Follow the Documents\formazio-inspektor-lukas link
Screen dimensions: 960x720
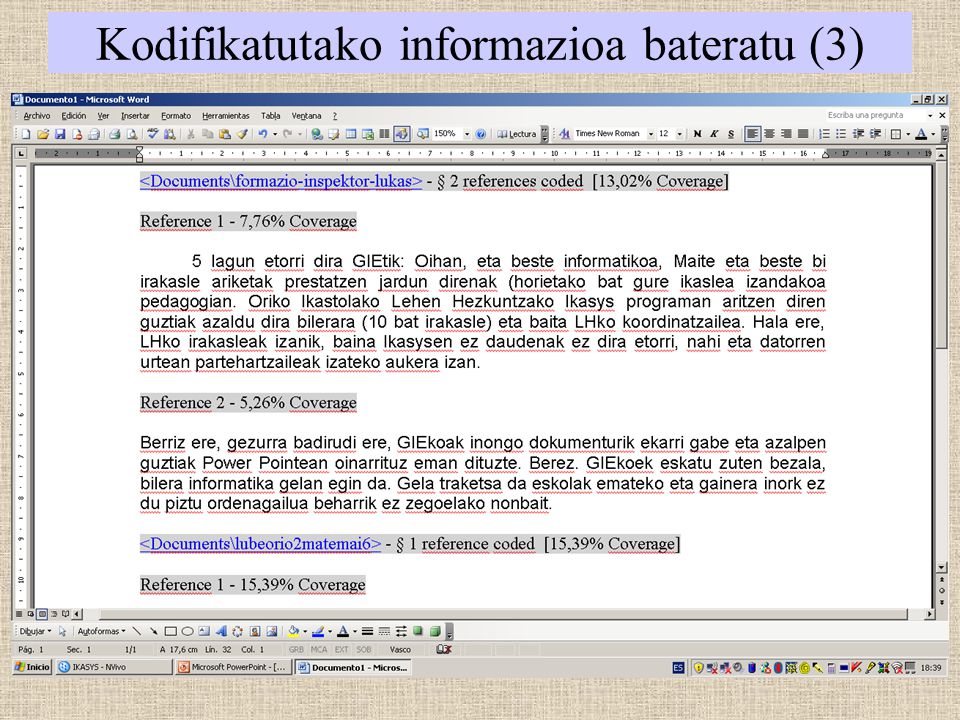click(281, 182)
